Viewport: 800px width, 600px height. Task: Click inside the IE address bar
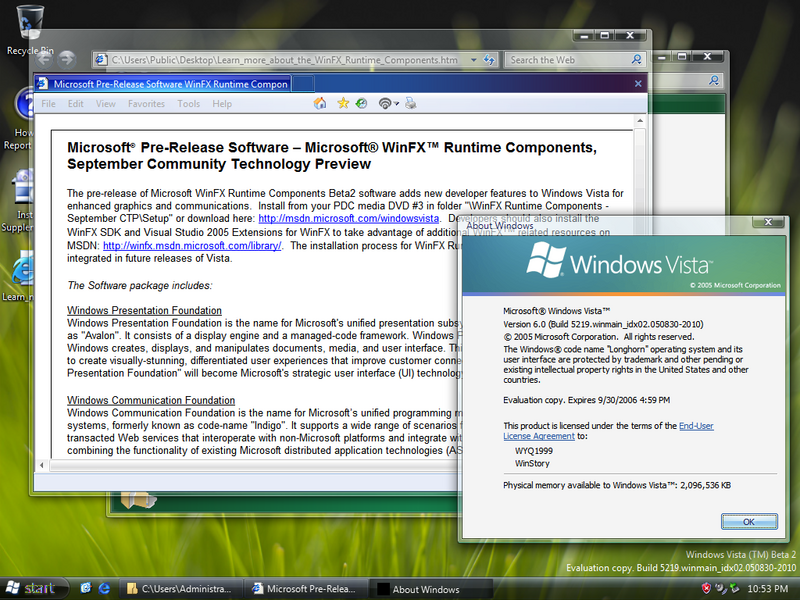[286, 60]
